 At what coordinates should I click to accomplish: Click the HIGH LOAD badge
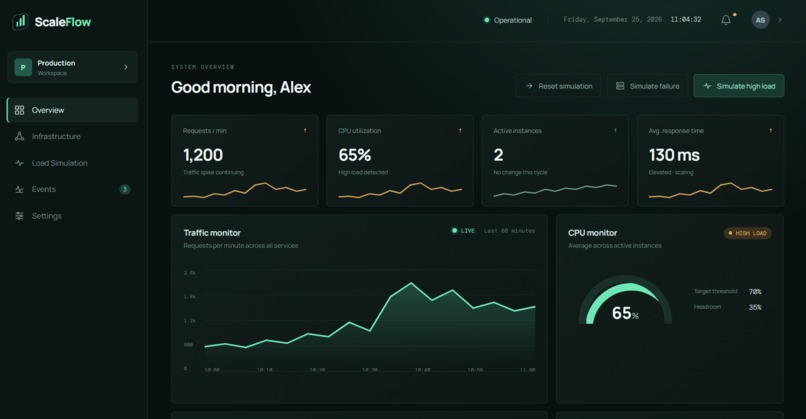point(747,233)
